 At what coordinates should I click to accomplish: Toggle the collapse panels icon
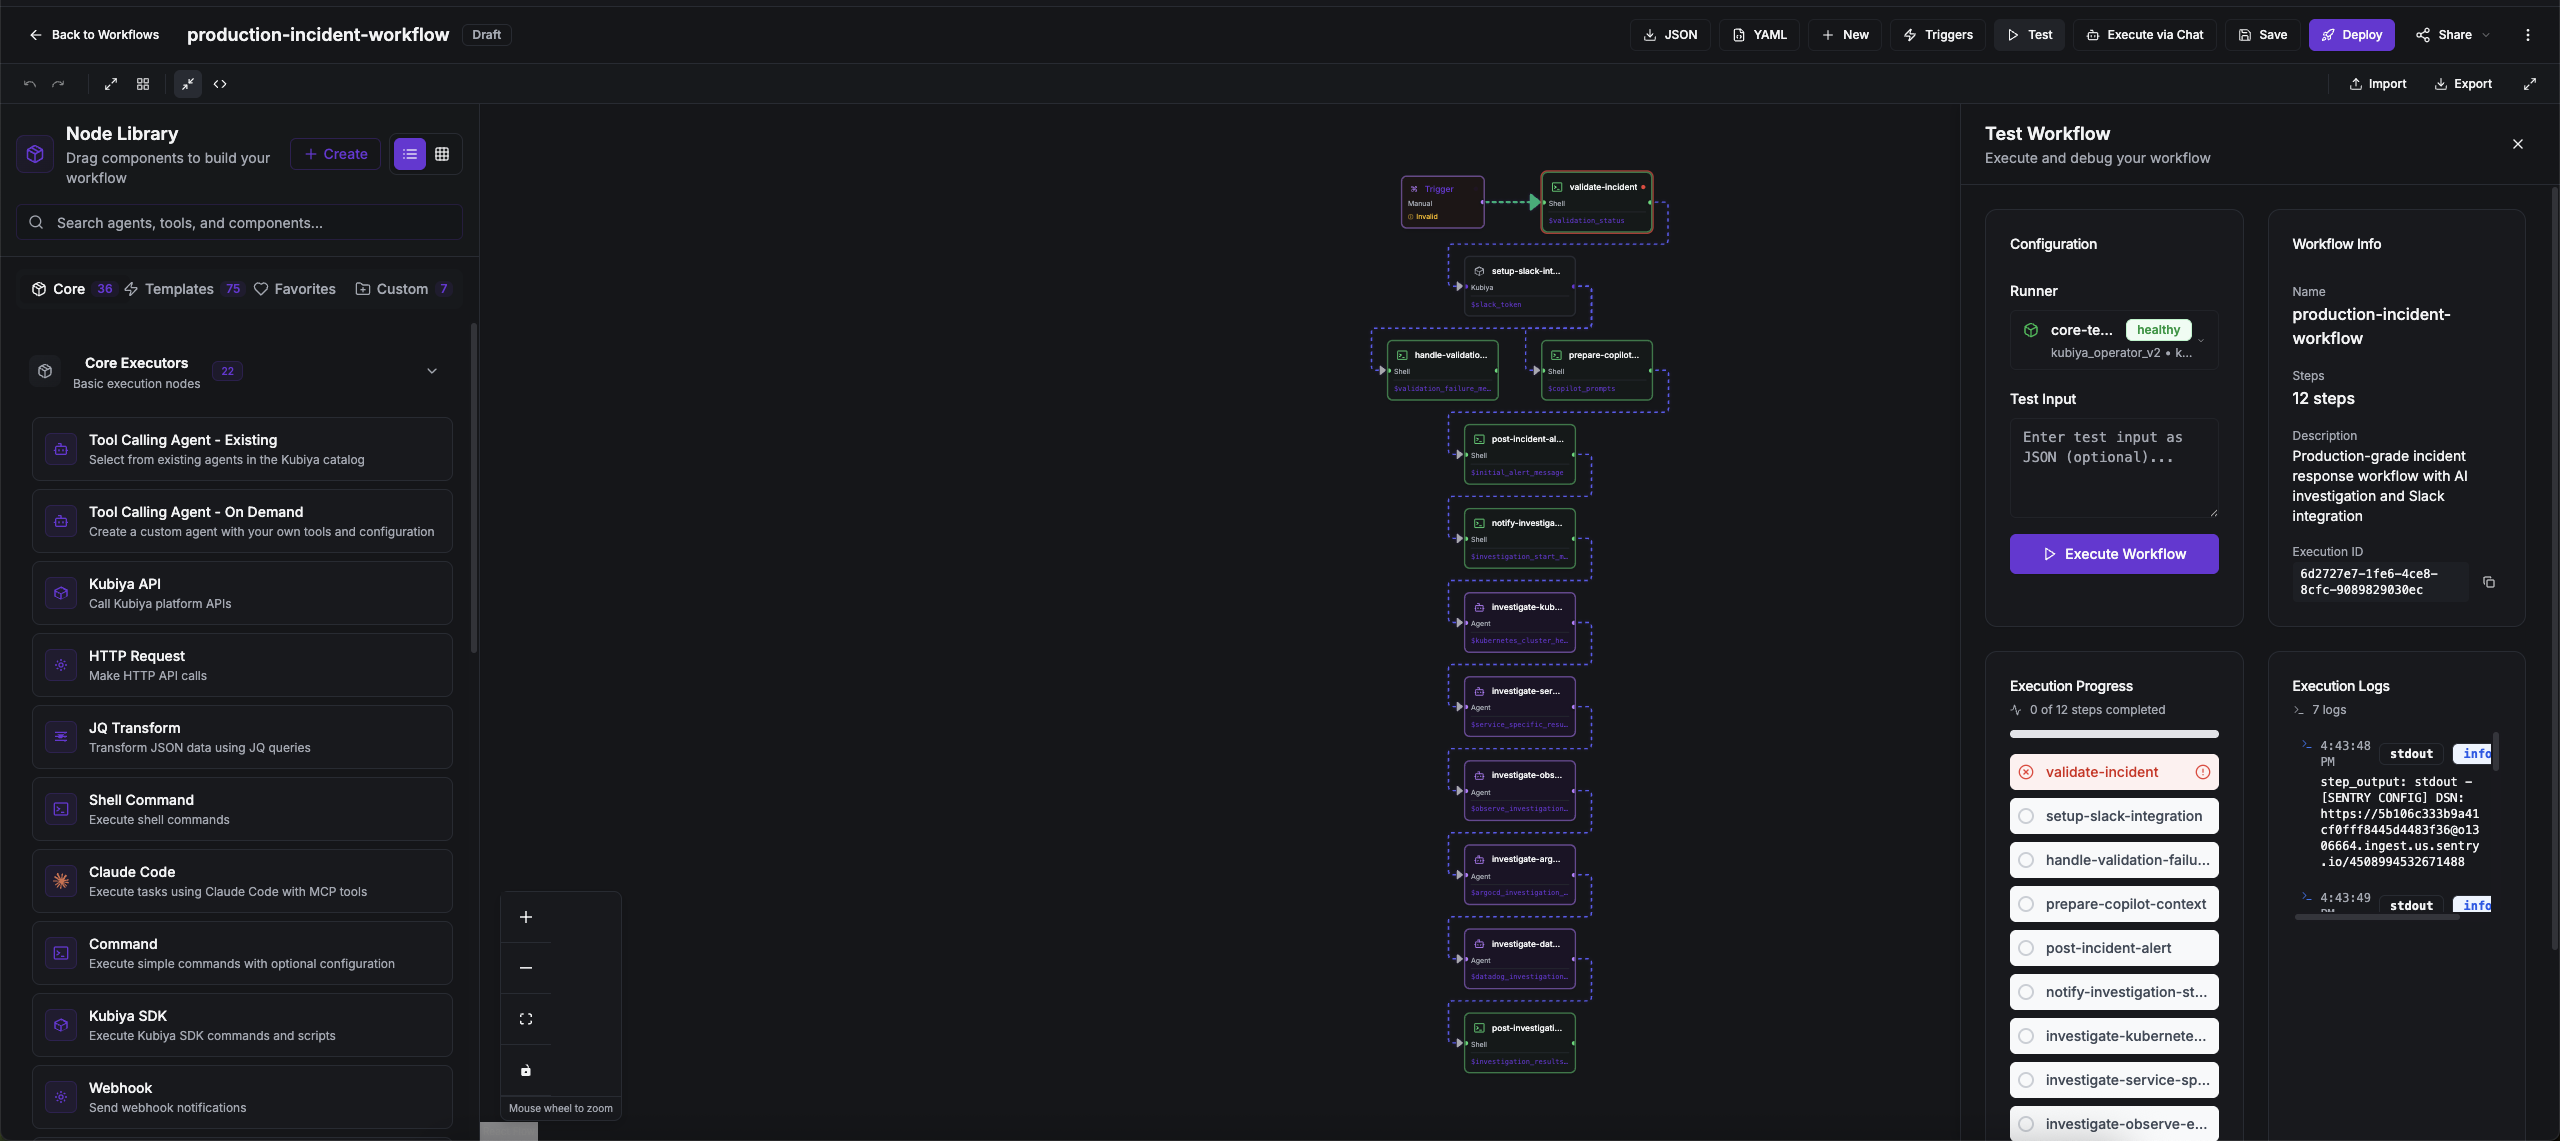(188, 84)
